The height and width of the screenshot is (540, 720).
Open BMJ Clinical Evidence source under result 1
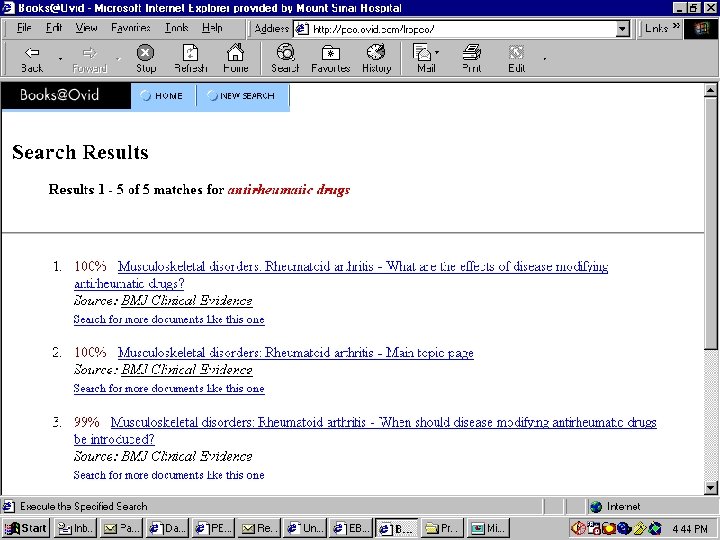click(186, 301)
